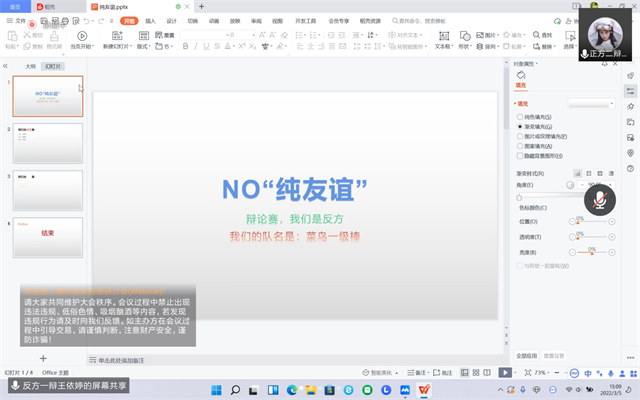This screenshot has height=400, width=640.
Task: Click the Print icon in quick access toolbar
Action: click(x=65, y=21)
